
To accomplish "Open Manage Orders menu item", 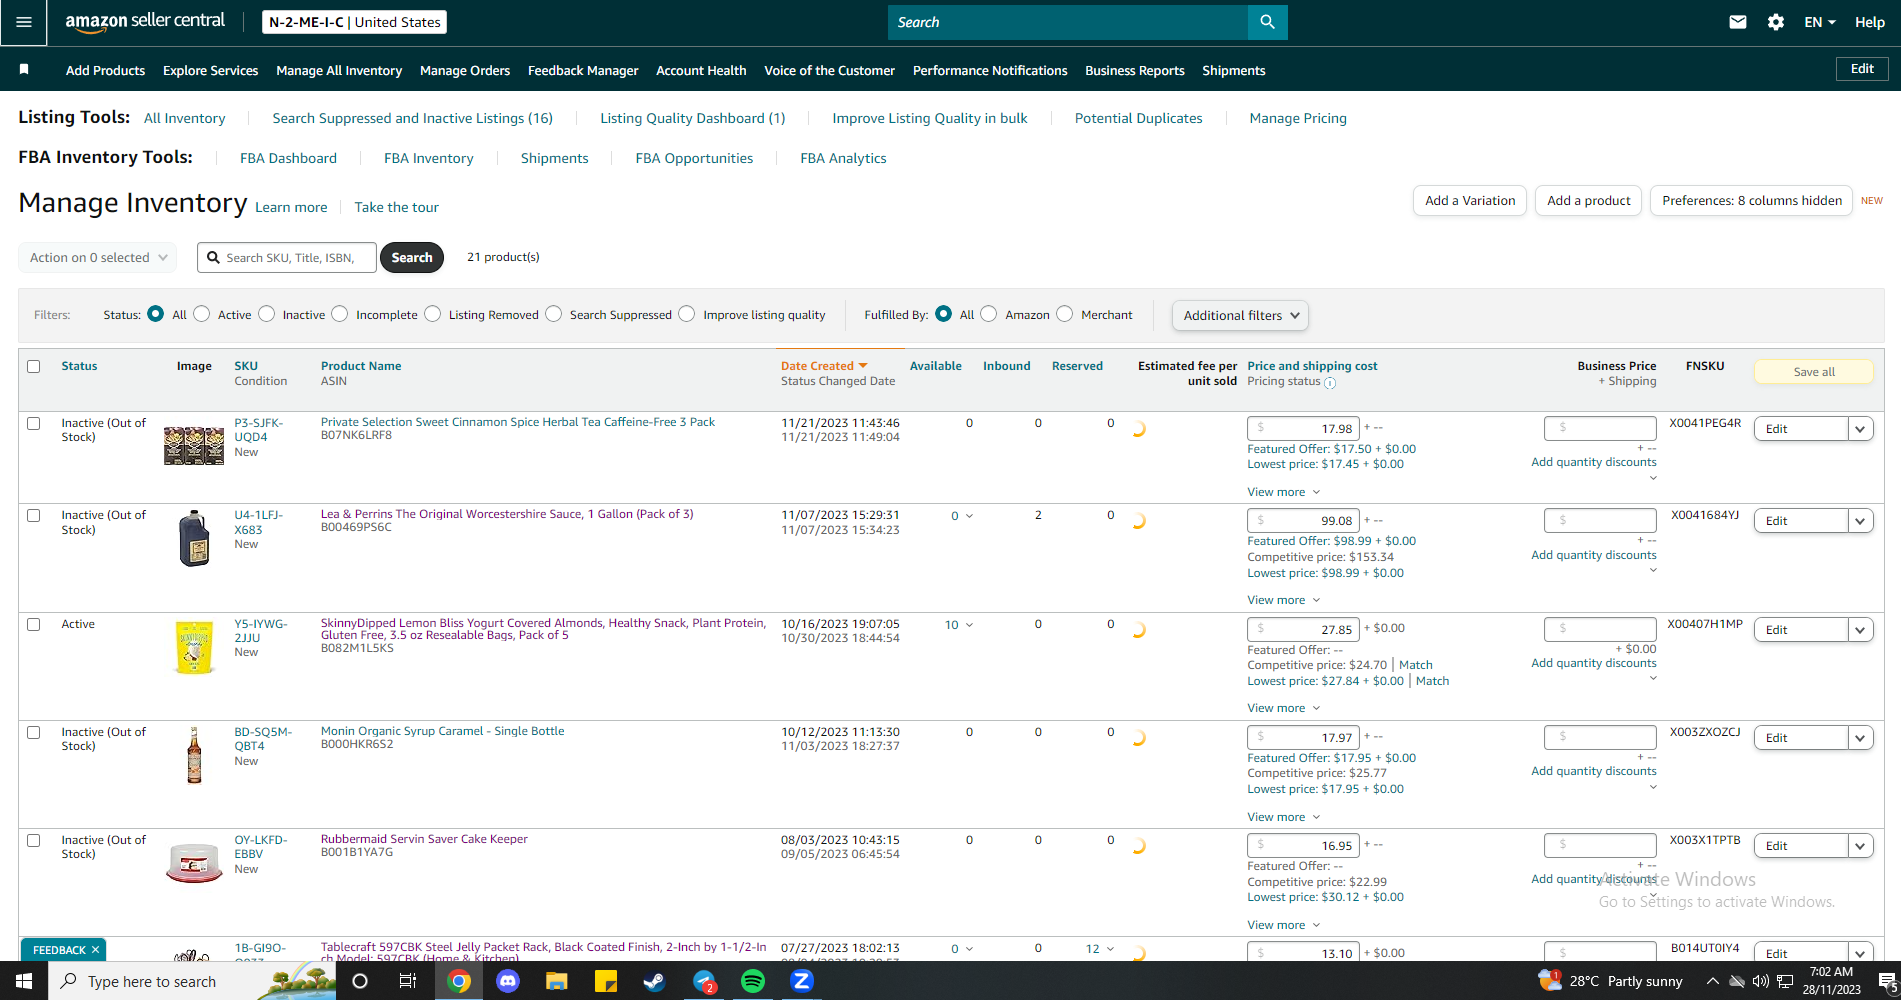I will [465, 70].
